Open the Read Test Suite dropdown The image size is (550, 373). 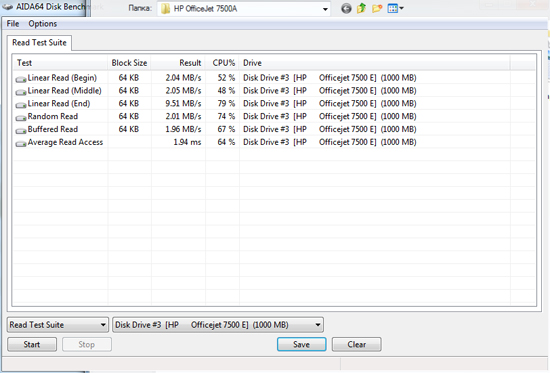58,325
